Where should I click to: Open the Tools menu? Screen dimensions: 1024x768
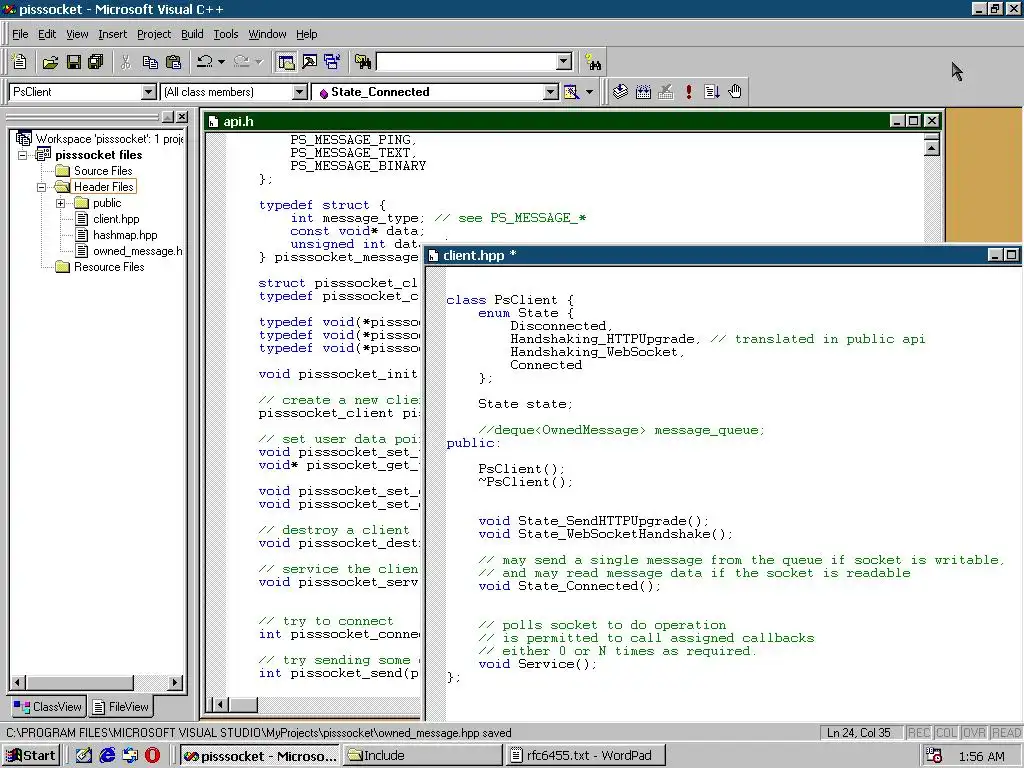tap(226, 34)
